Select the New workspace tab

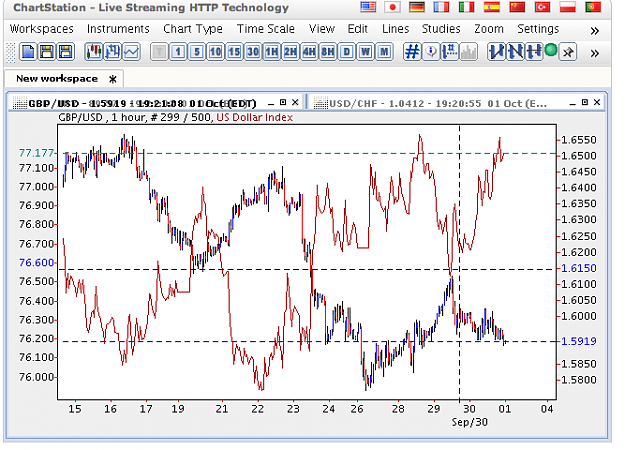[57, 79]
